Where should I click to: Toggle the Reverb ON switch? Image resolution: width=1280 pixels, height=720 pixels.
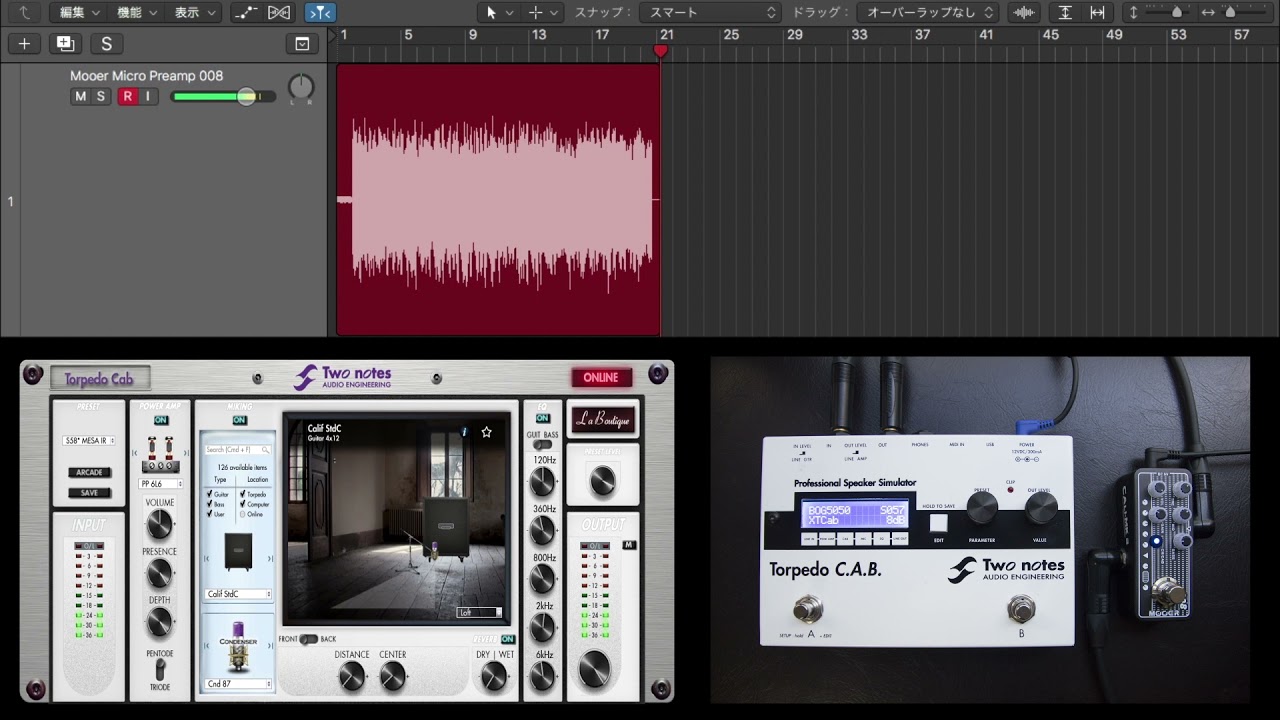click(x=507, y=639)
